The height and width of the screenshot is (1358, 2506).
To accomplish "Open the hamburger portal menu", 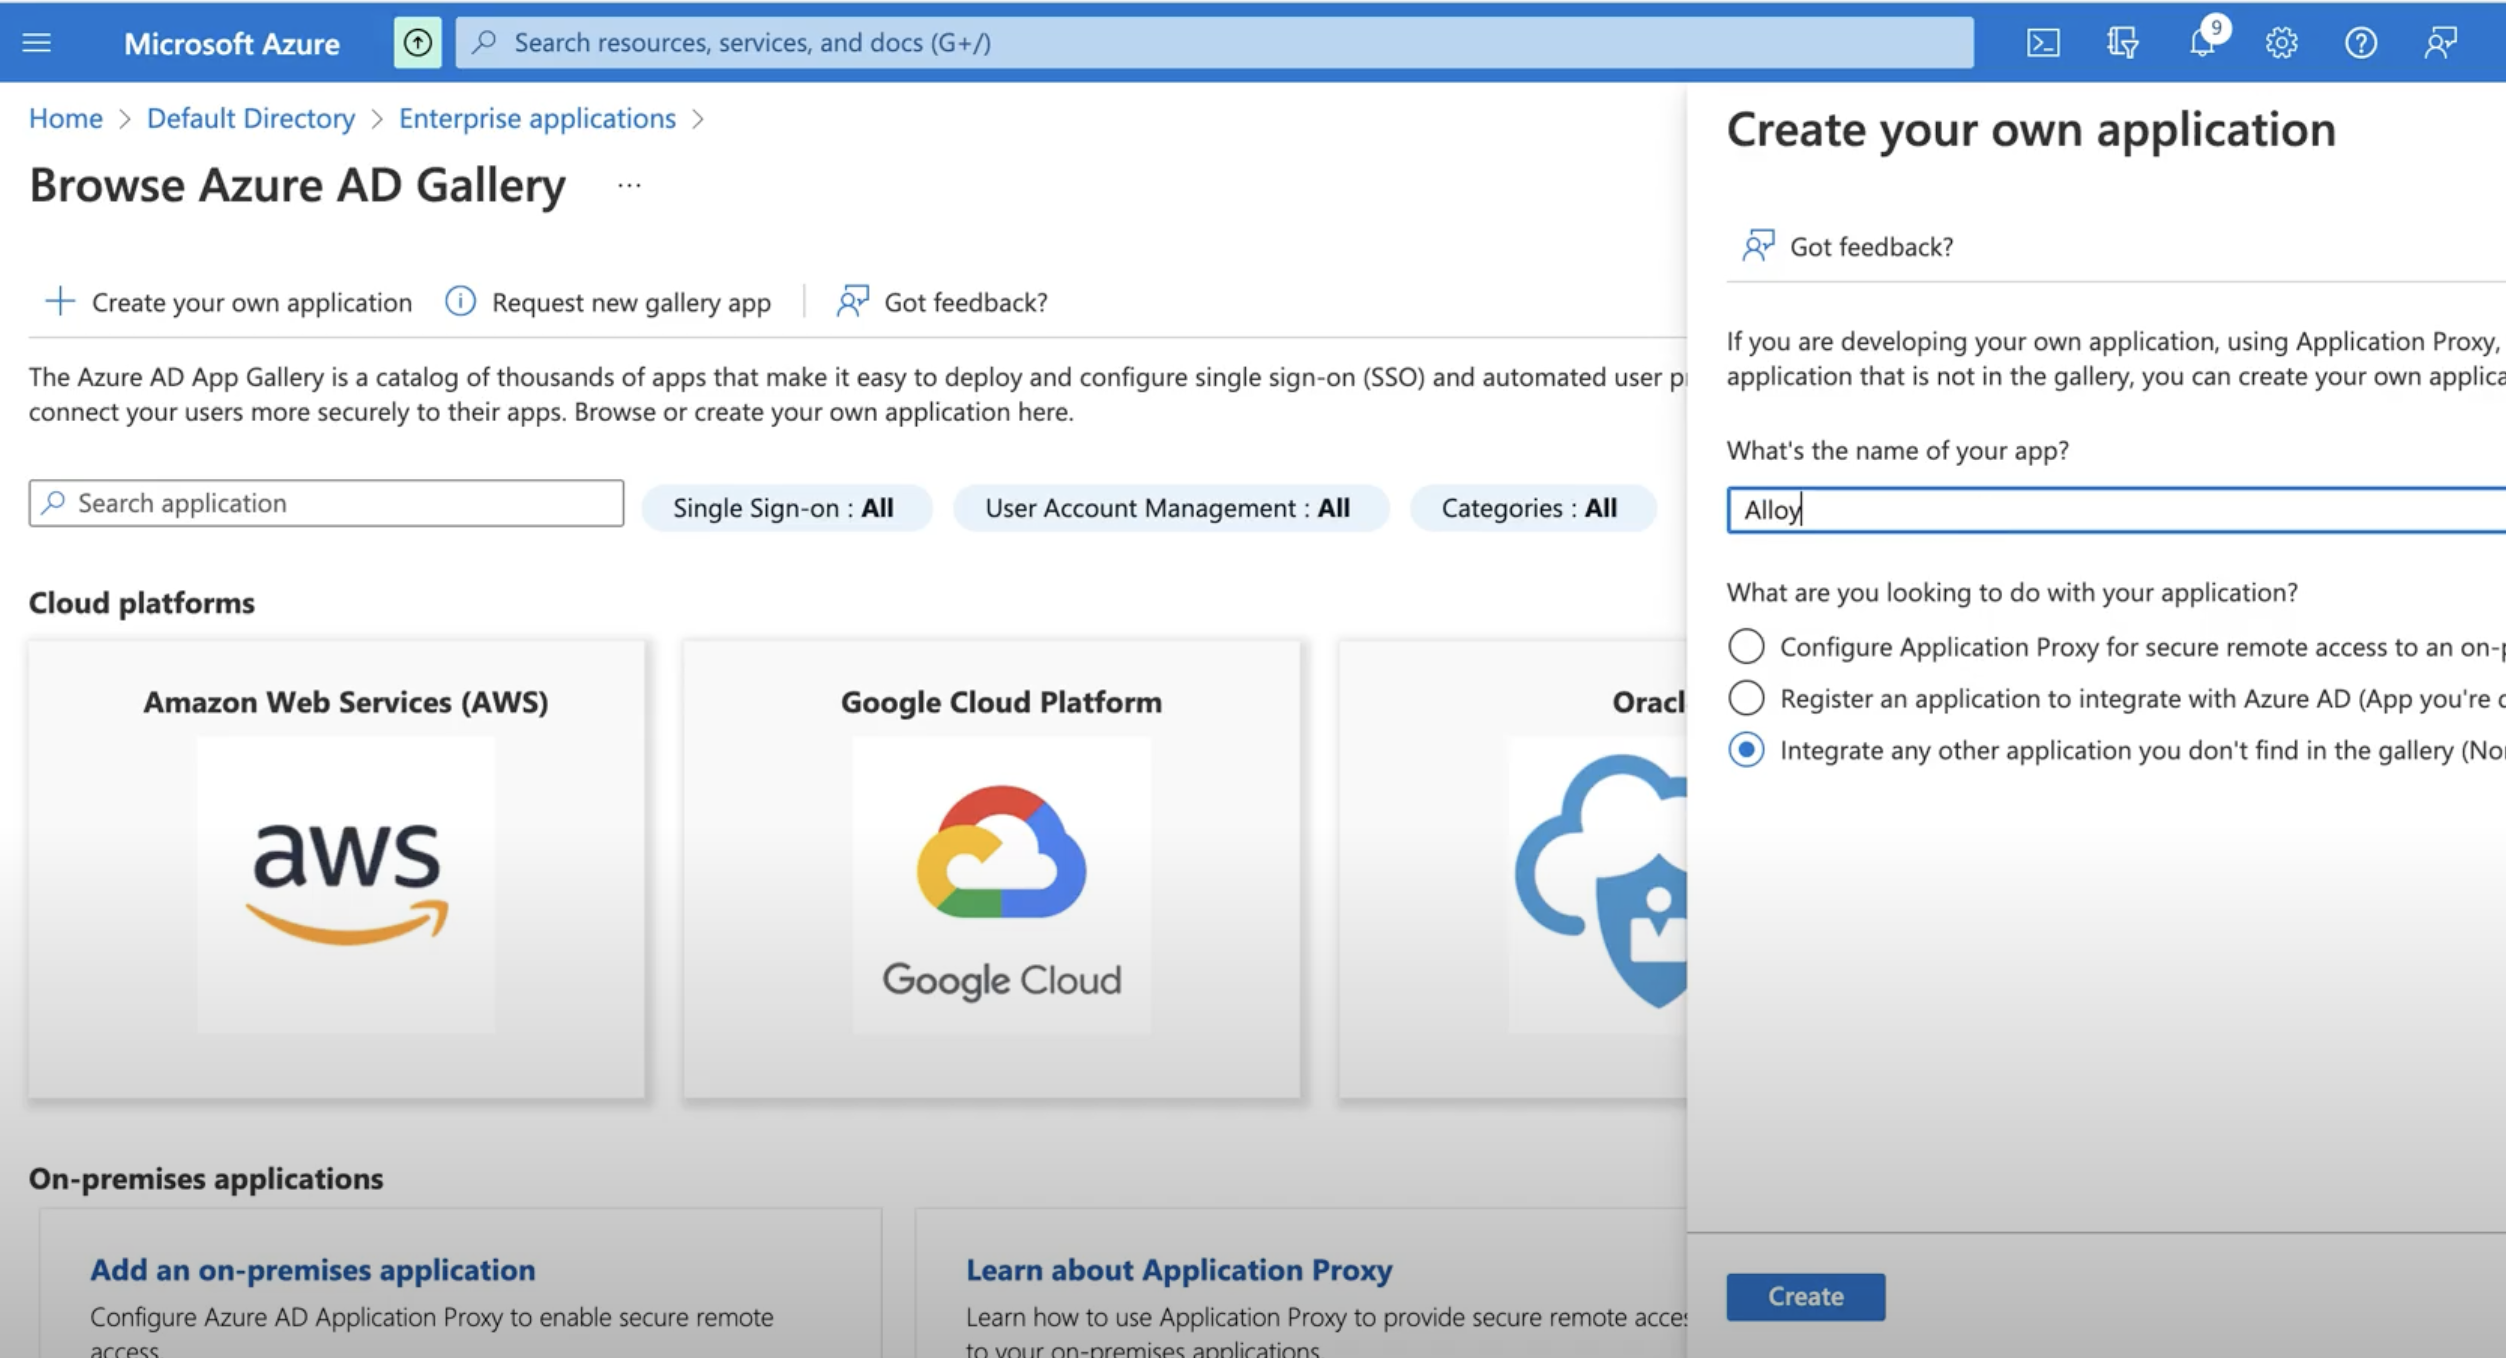I will click(x=37, y=43).
